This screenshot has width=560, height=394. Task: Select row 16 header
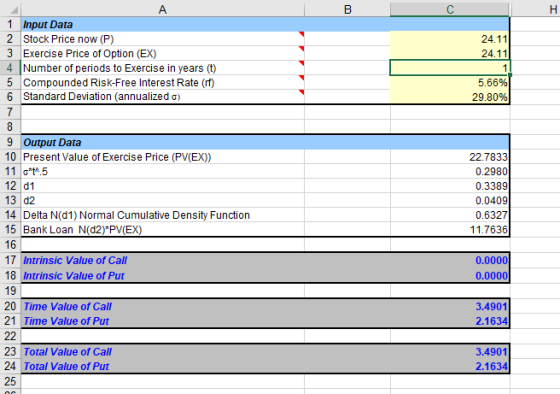coord(10,245)
